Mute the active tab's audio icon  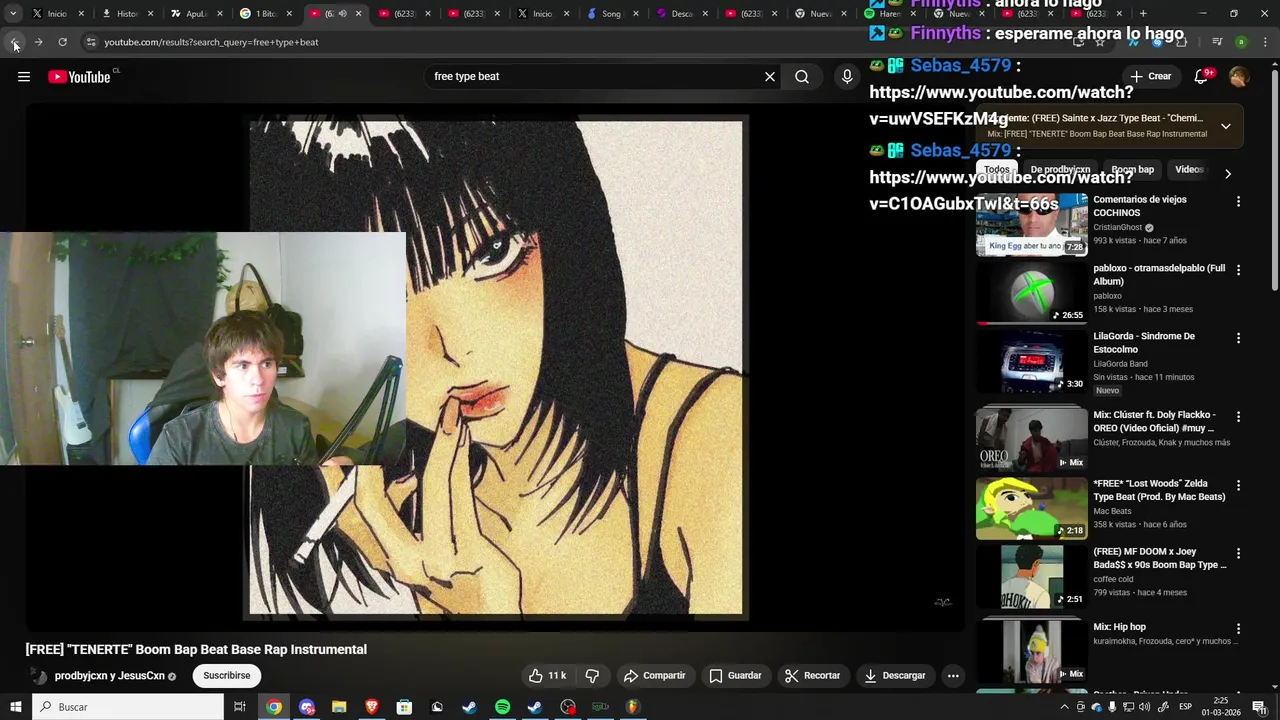(x=343, y=14)
